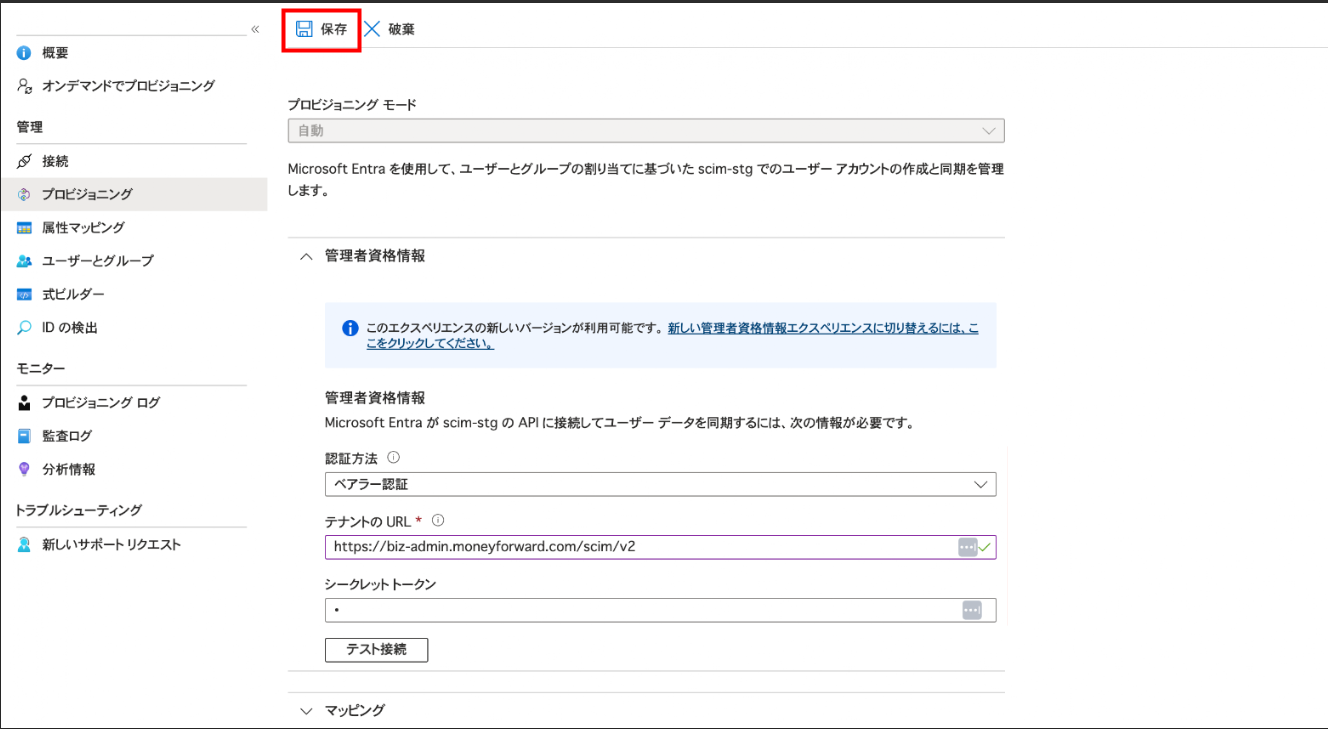
Task: Click the 属性マッピング table icon
Action: pyautogui.click(x=24, y=228)
